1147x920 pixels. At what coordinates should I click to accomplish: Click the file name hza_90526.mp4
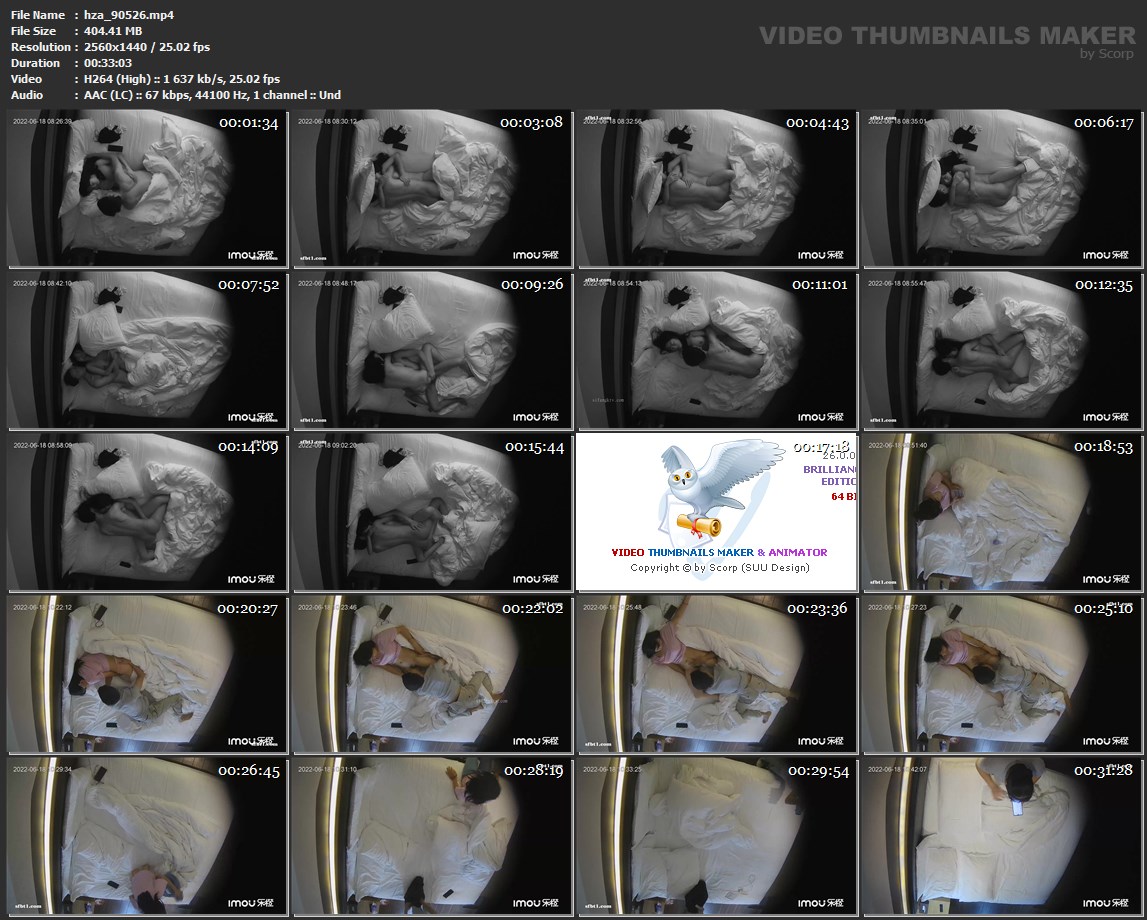click(129, 15)
